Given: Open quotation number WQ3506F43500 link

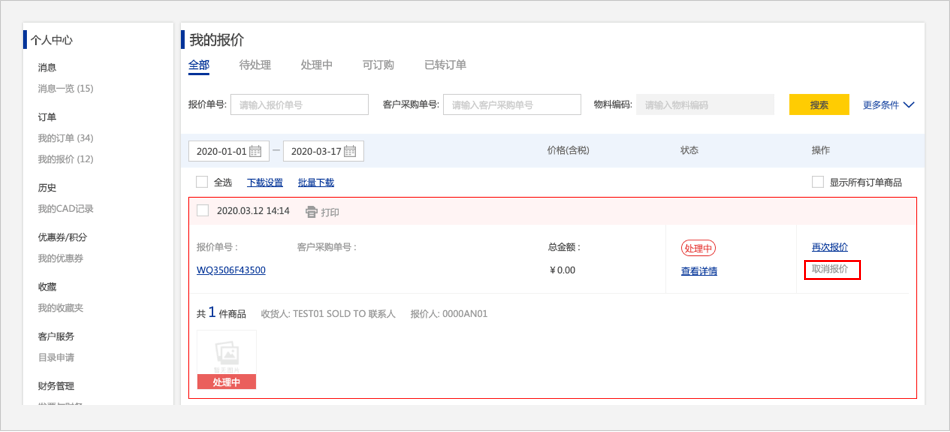Looking at the screenshot, I should [x=231, y=270].
